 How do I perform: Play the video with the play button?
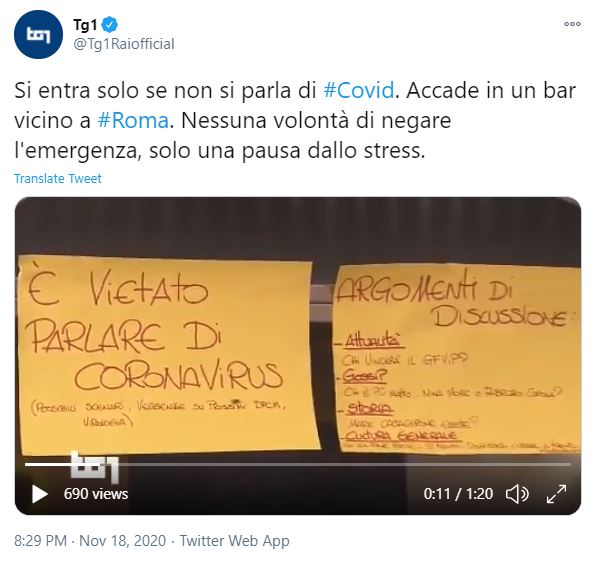(39, 494)
